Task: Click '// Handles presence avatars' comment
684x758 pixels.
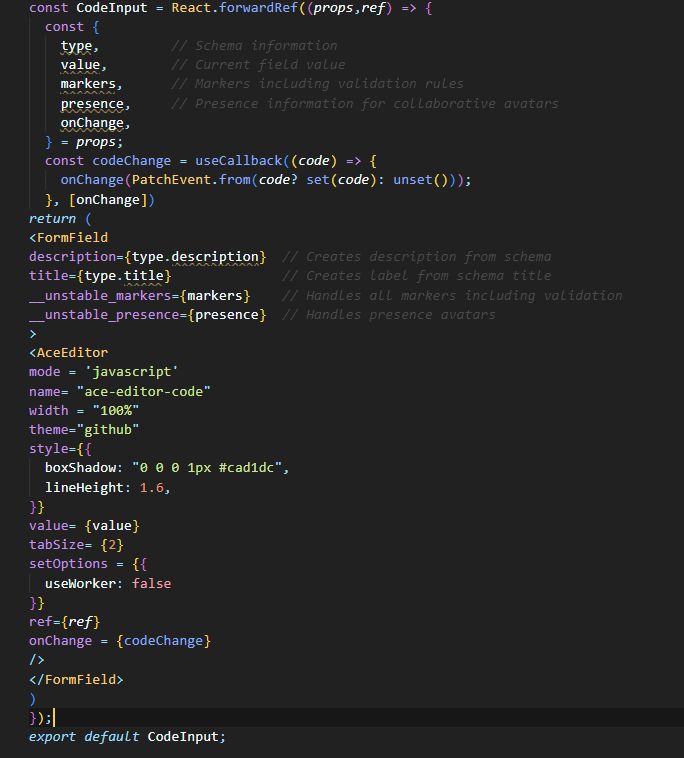Action: coord(389,315)
